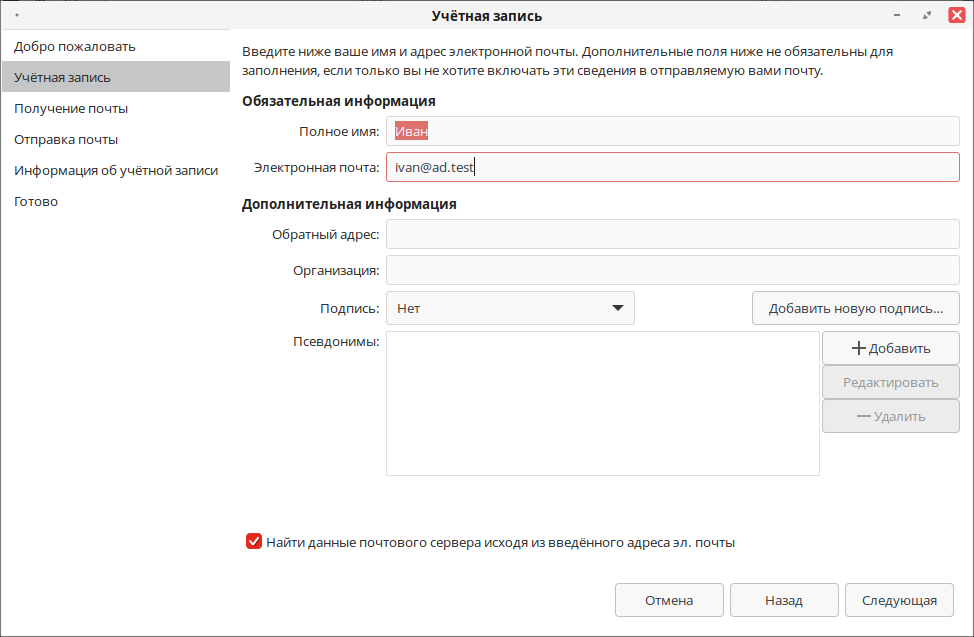Screen dimensions: 974x637
Task: Close the Учётная запись window
Action: click(x=957, y=15)
